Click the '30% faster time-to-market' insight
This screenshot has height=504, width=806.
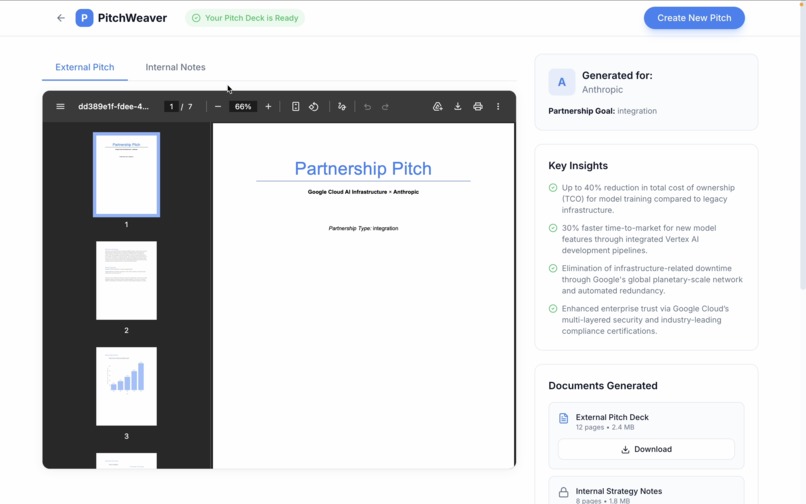pos(638,239)
